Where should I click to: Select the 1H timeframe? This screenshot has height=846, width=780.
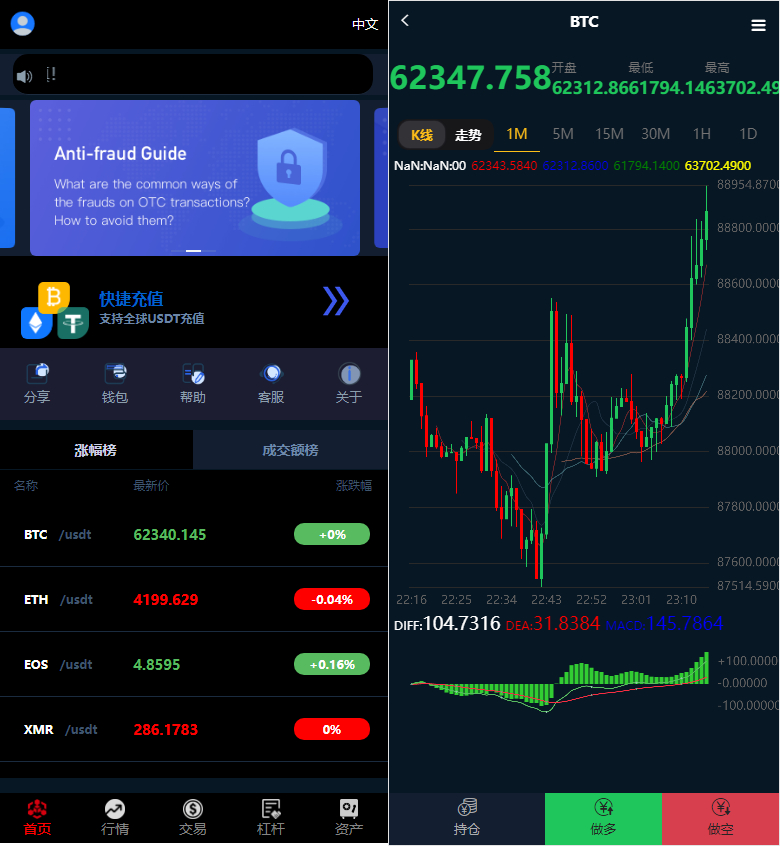tap(702, 134)
